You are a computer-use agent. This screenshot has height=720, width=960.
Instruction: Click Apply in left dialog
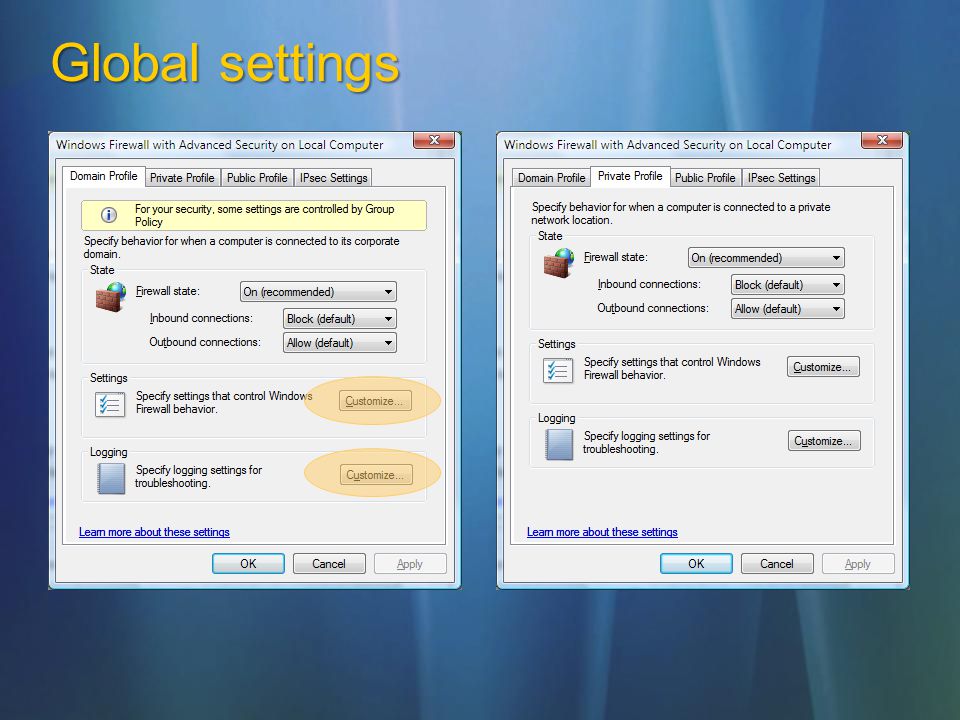(x=410, y=564)
